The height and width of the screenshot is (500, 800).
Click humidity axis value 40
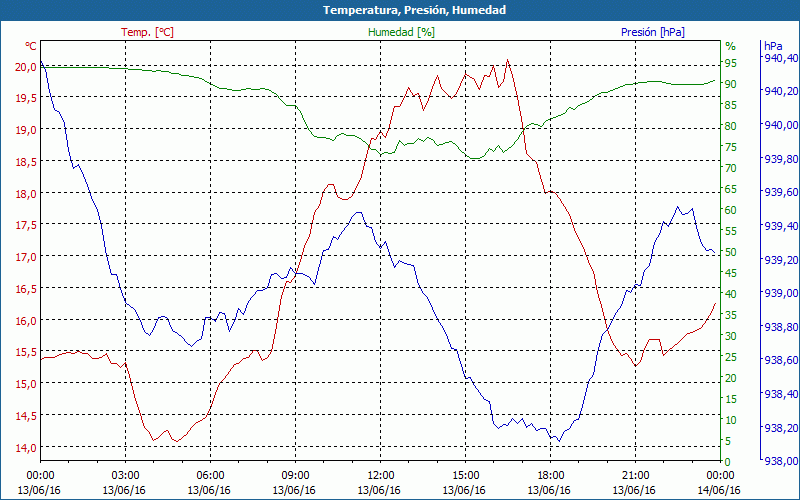pos(731,294)
